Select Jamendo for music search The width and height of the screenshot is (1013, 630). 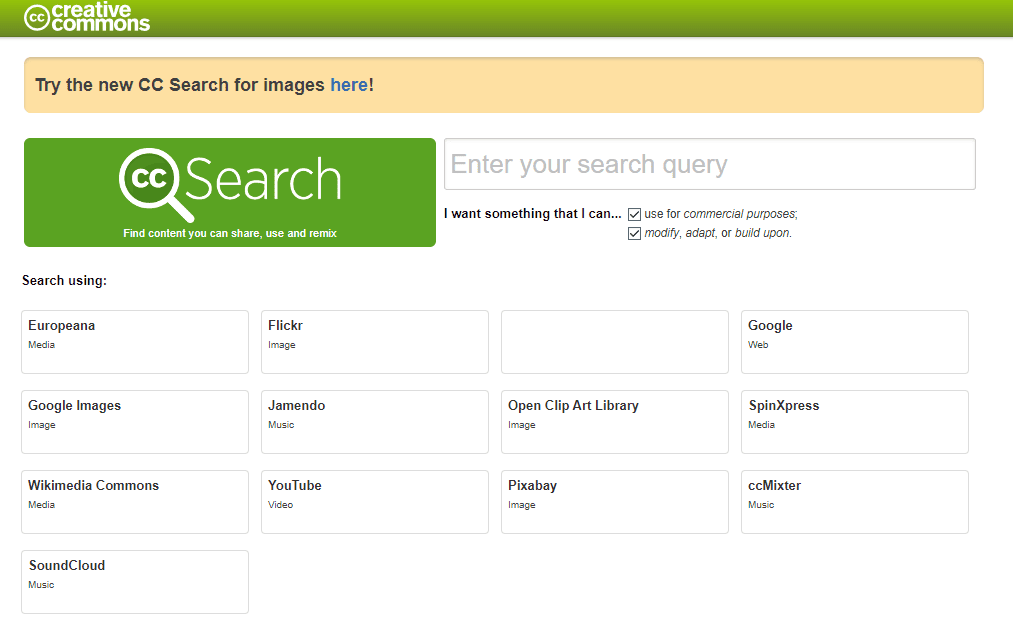tap(374, 421)
